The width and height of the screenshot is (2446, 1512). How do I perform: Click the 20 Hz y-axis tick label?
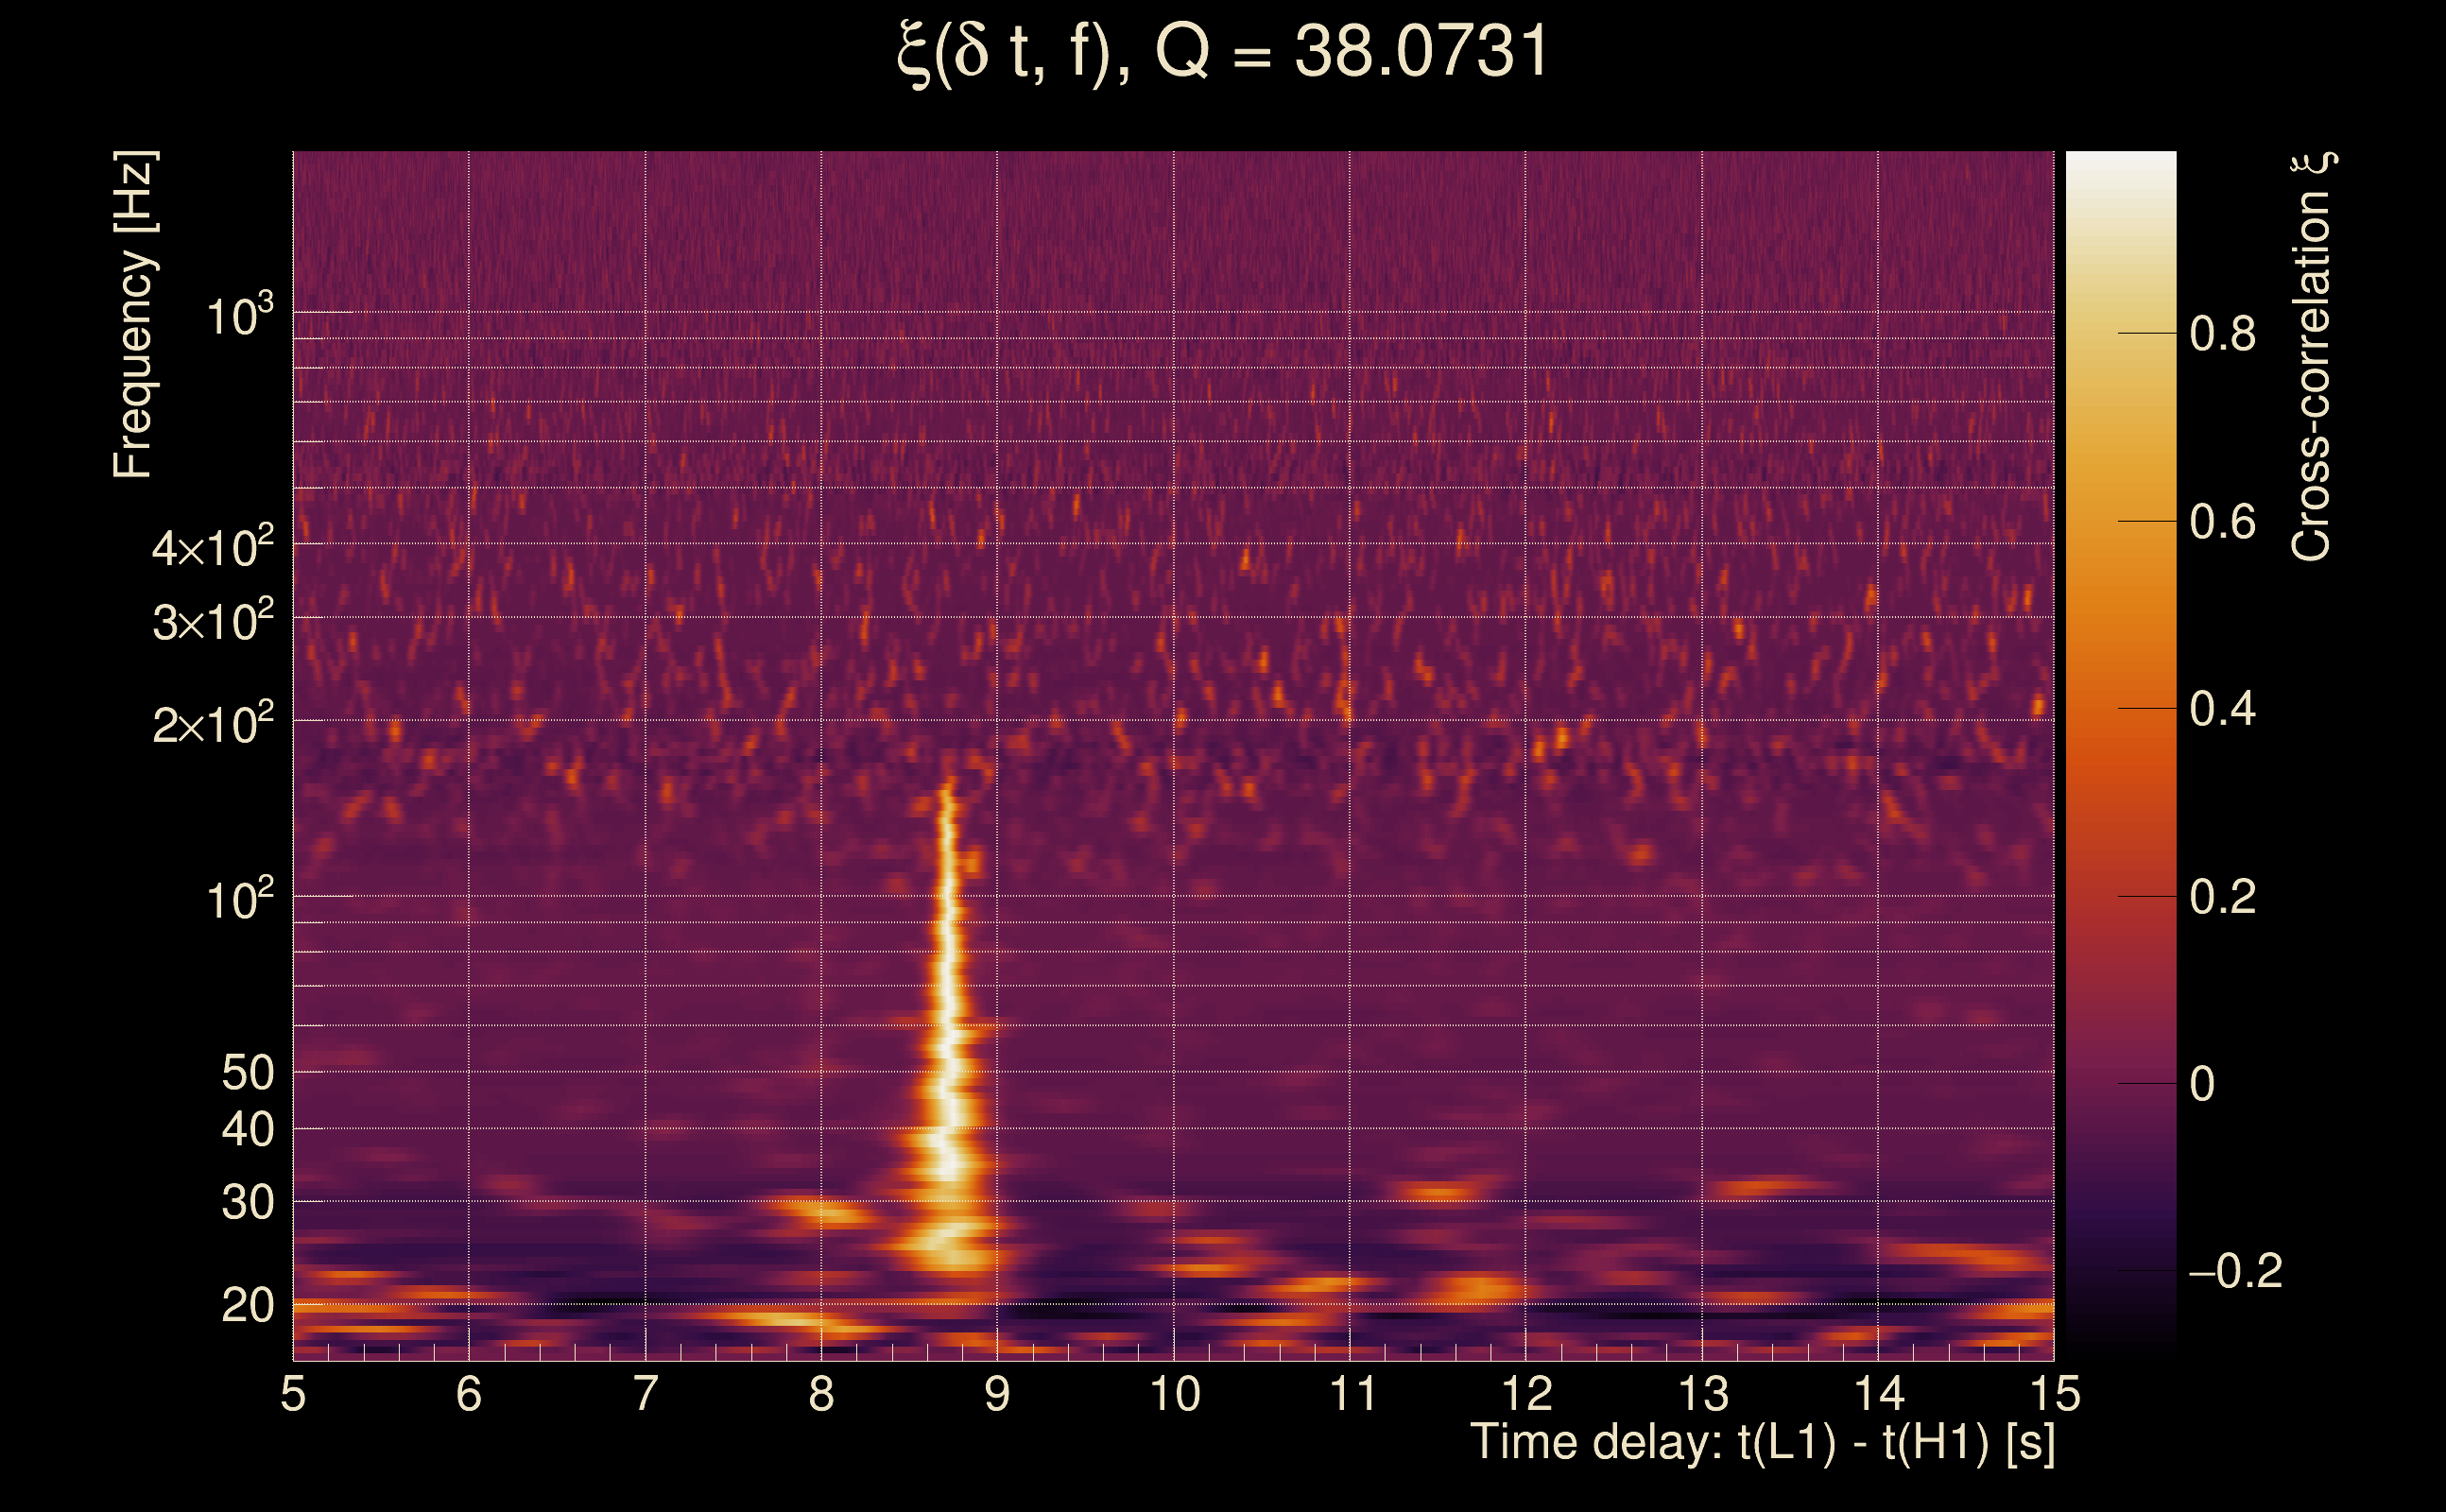247,1305
